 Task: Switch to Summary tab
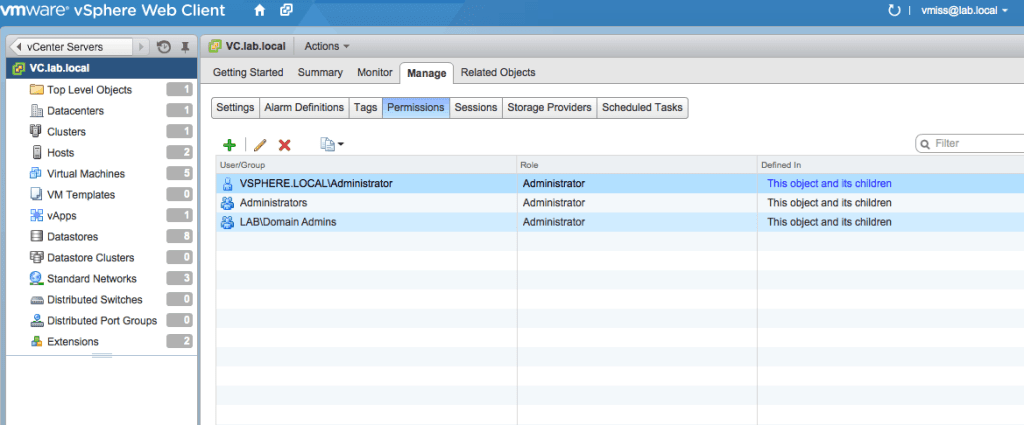point(320,72)
